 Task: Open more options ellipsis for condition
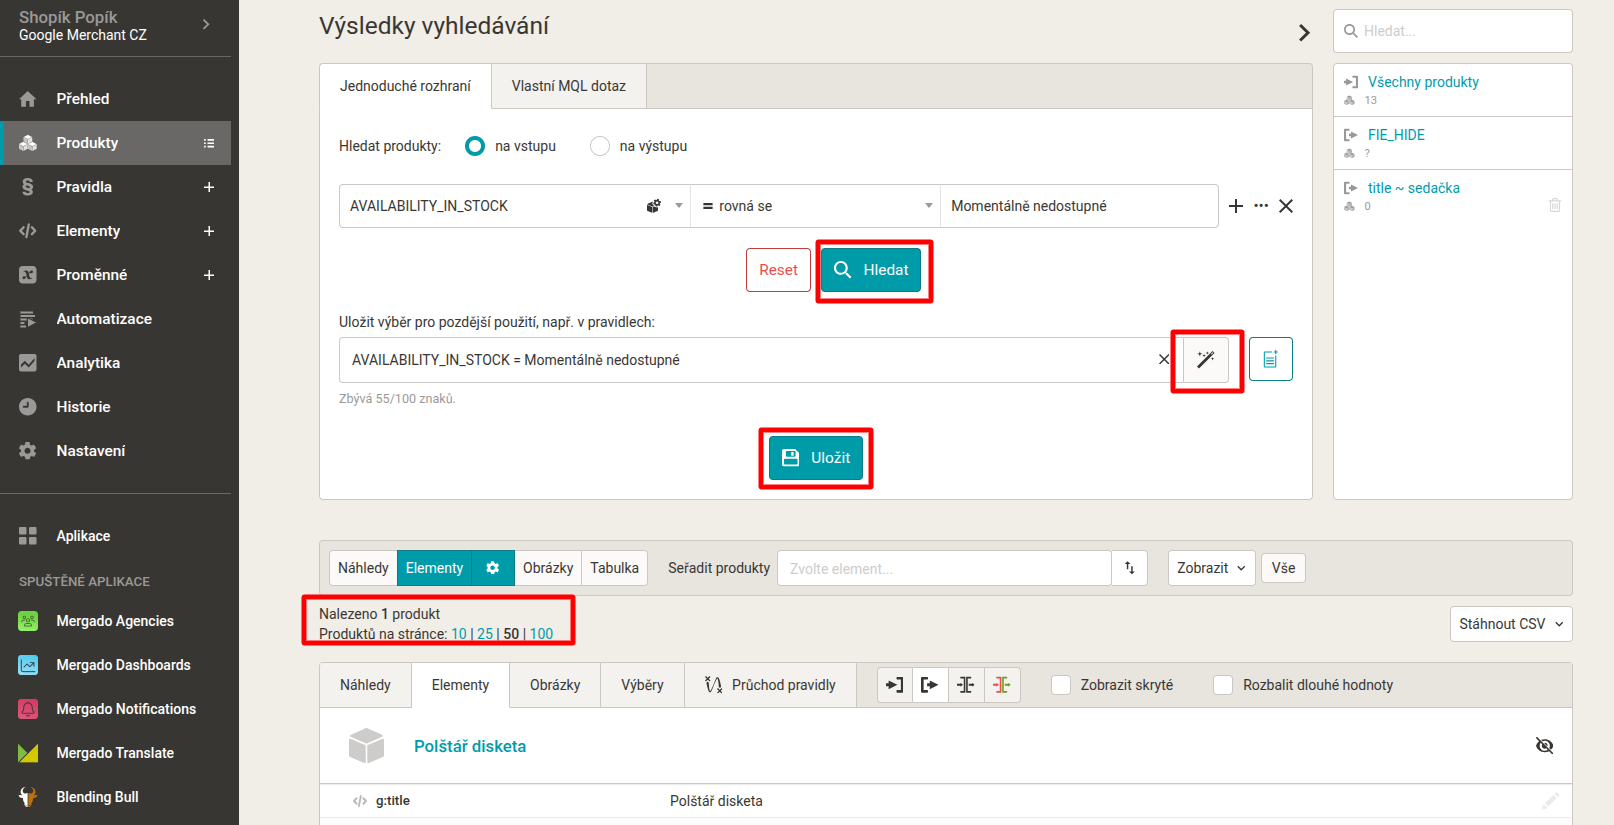coord(1261,206)
